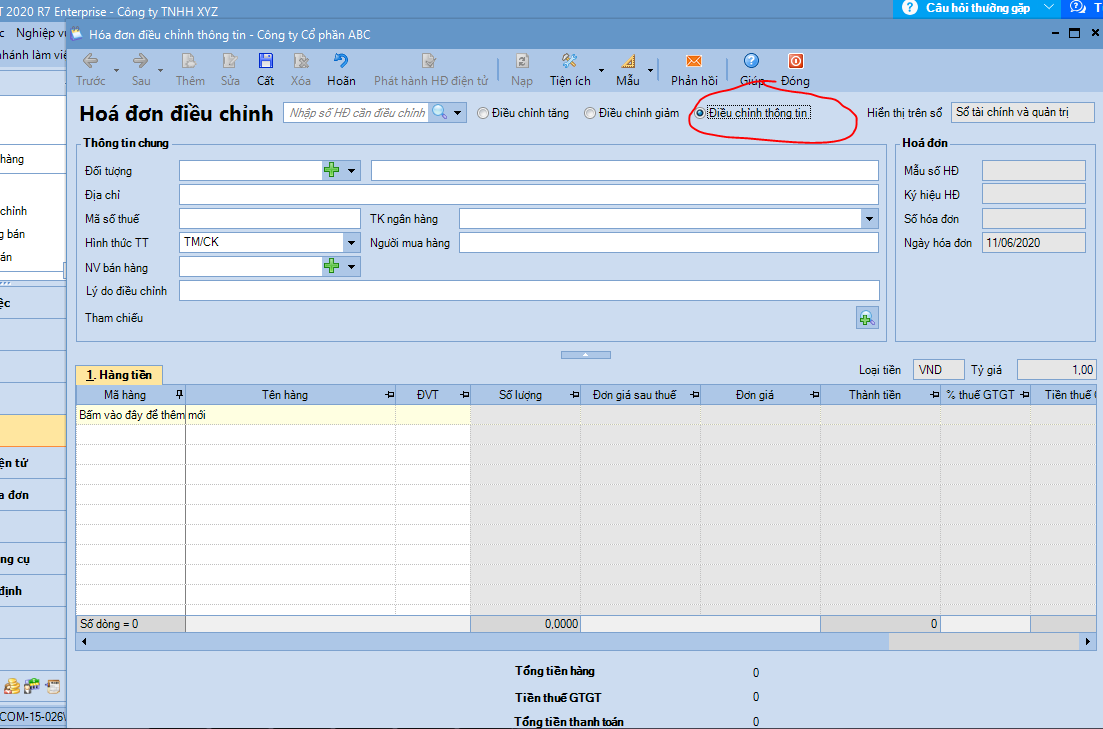
Task: Open the Tiện ích tools icon
Action: pyautogui.click(x=570, y=61)
